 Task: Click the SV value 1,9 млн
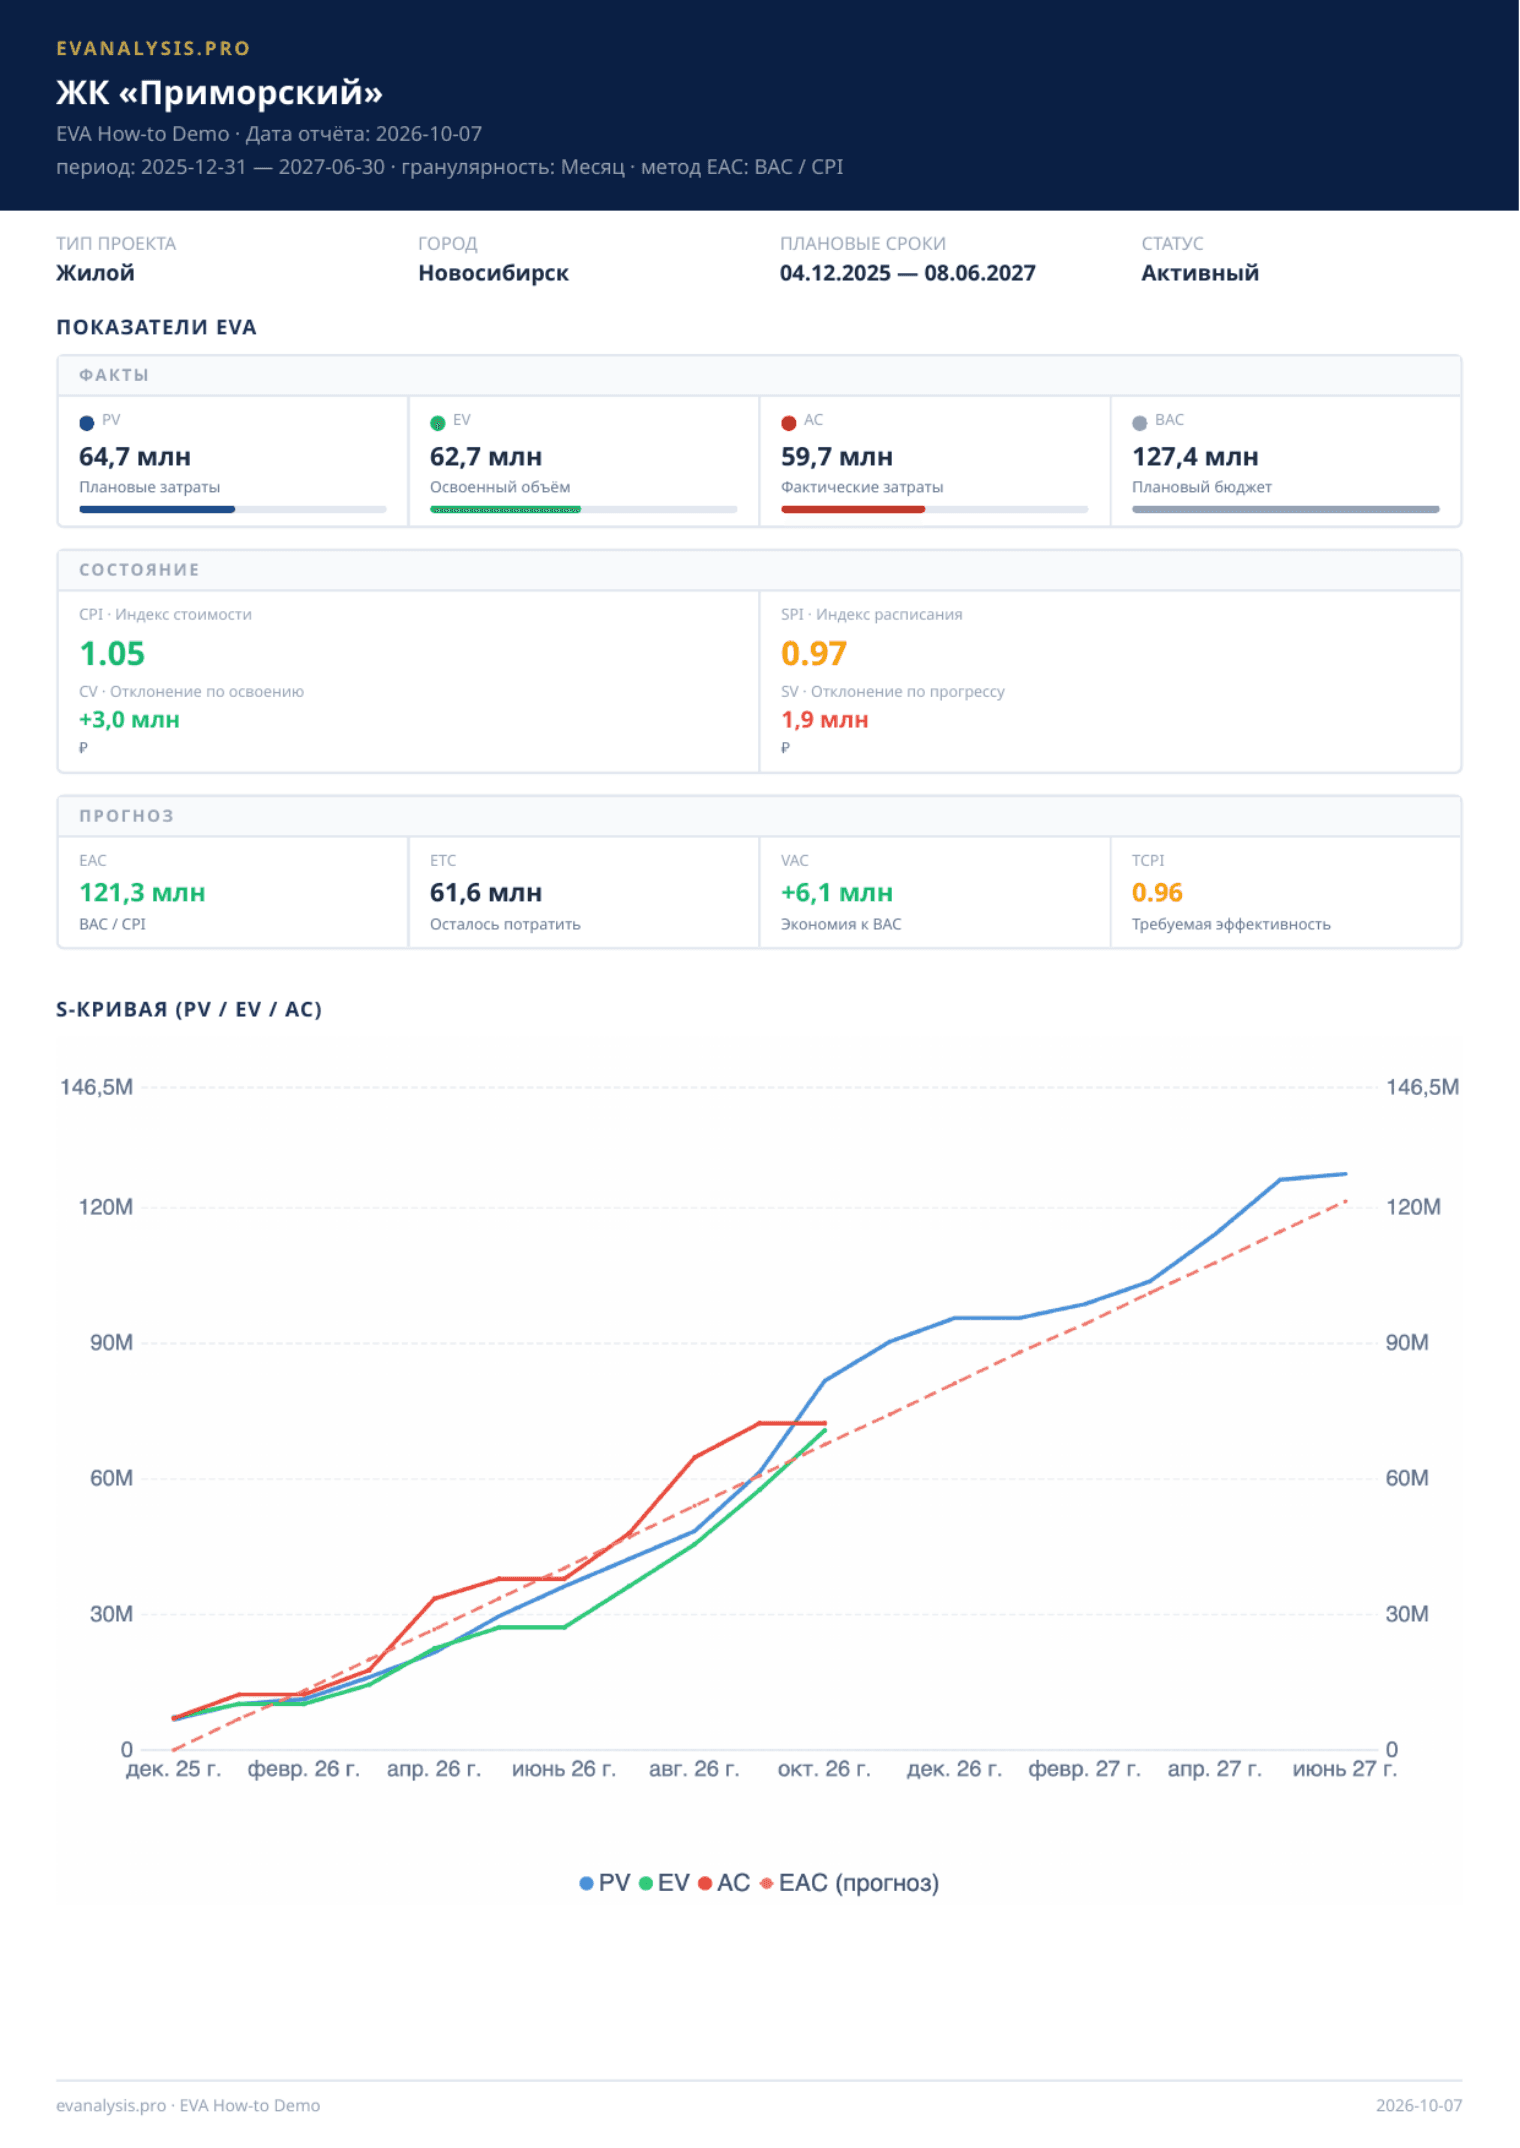pyautogui.click(x=825, y=720)
